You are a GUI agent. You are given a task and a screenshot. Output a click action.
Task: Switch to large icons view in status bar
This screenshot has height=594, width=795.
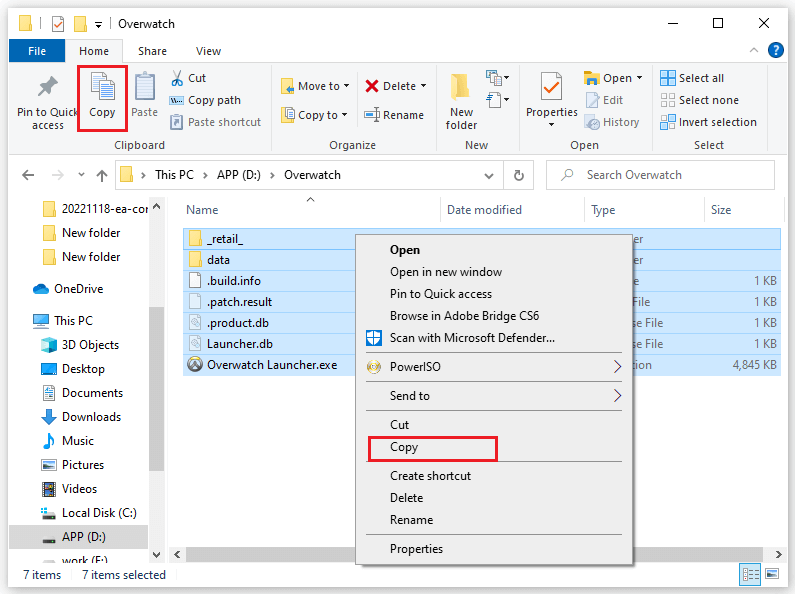772,574
